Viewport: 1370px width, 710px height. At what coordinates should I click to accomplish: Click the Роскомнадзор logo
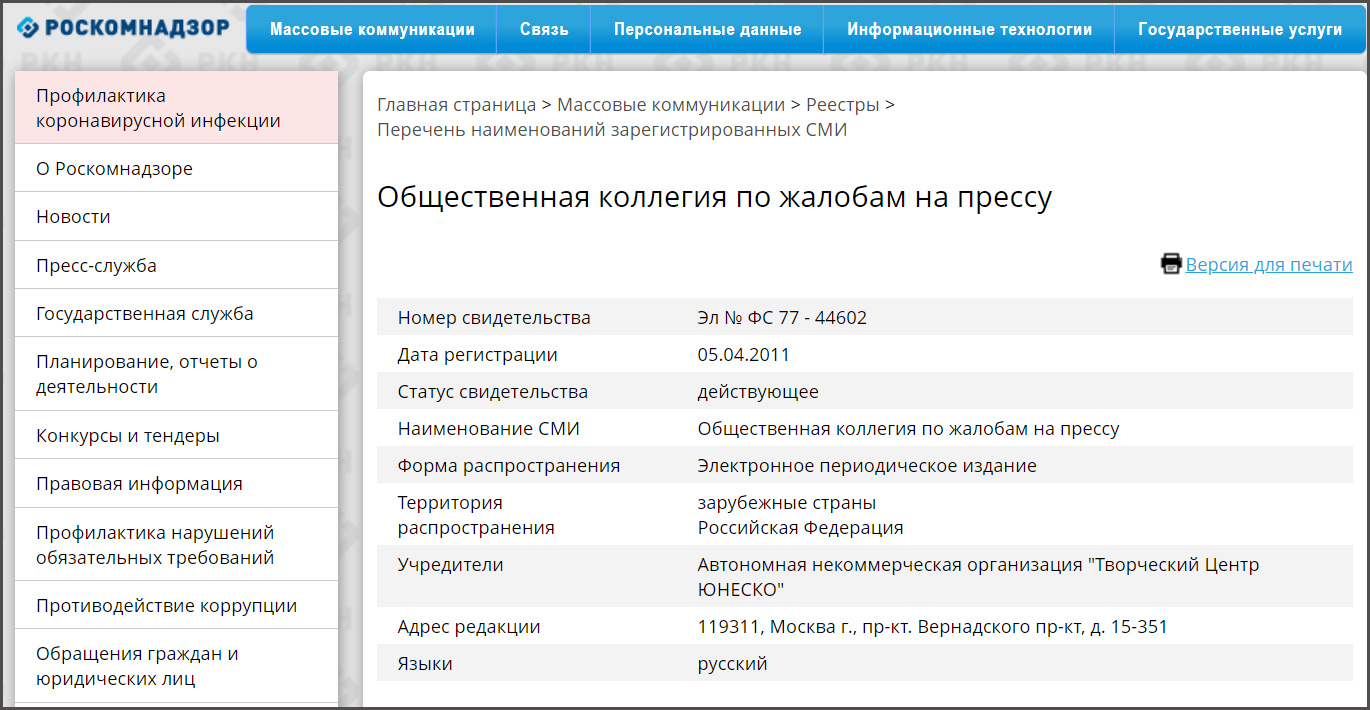(123, 28)
